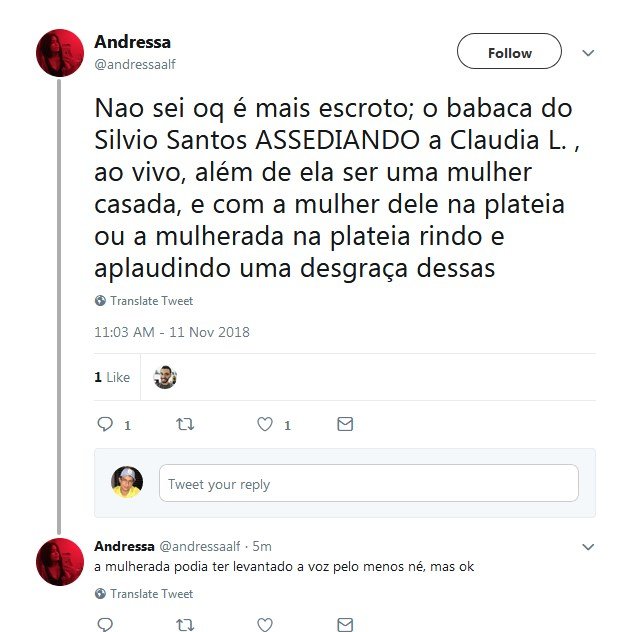Open the 11:03 AM - 11 Nov 2018 timestamp

click(x=172, y=332)
